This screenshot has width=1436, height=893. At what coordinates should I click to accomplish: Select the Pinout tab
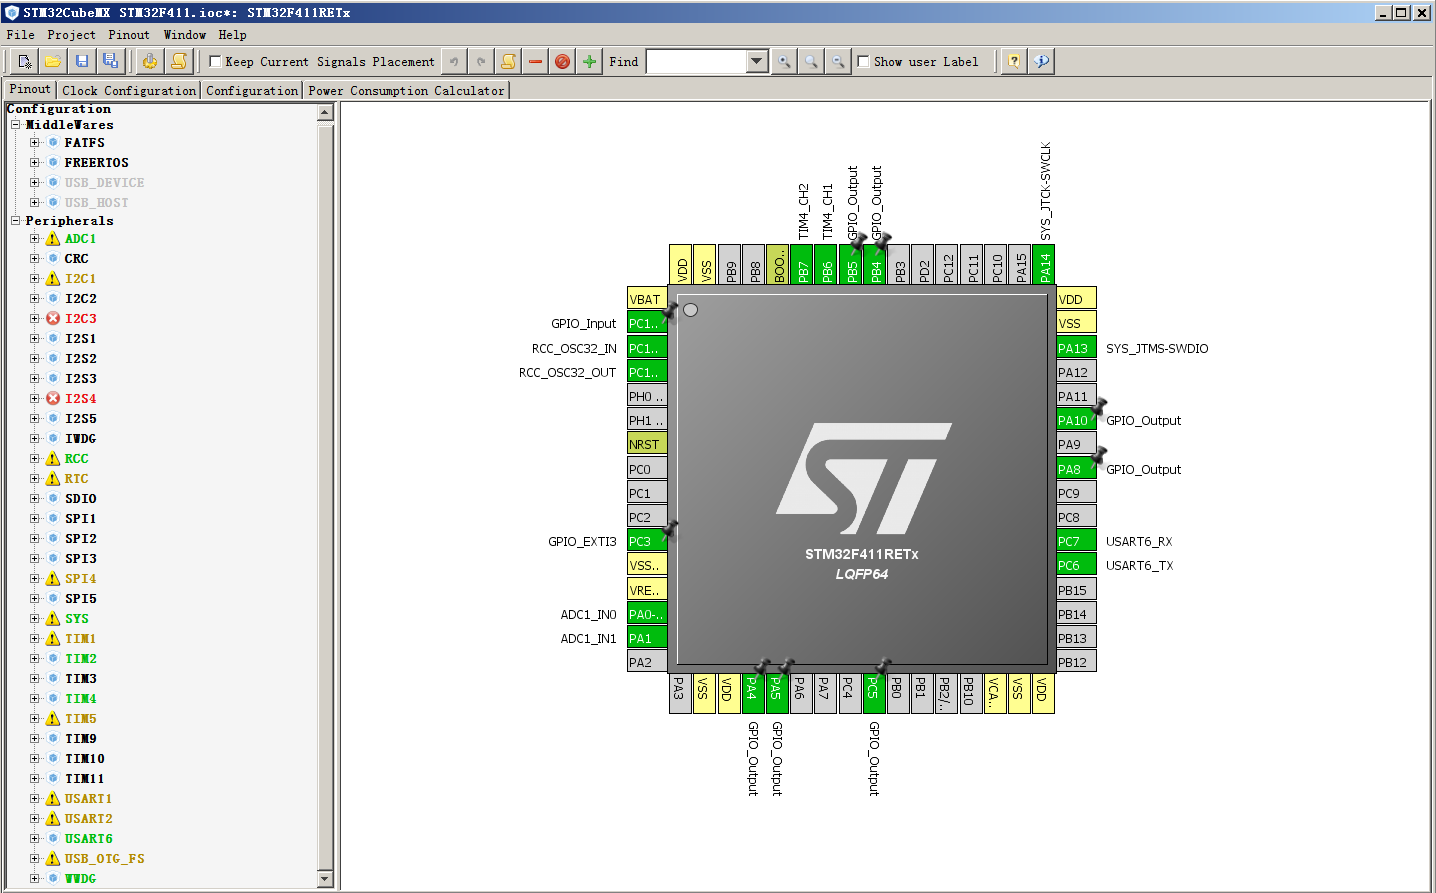tap(30, 89)
